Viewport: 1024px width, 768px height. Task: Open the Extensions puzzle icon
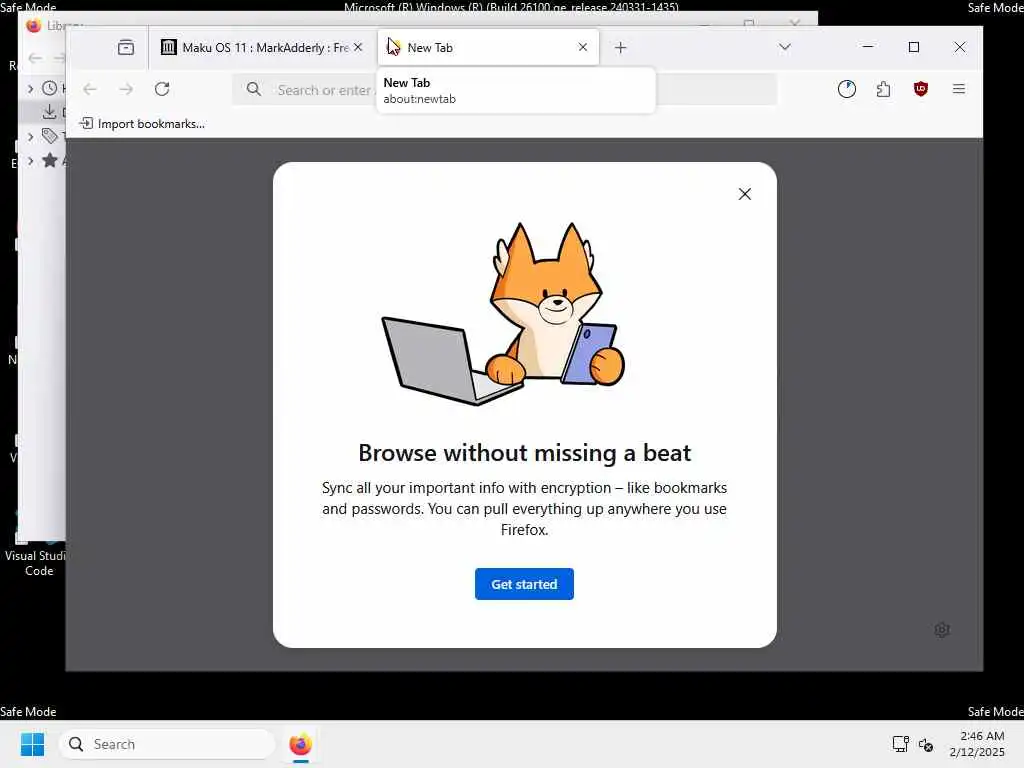tap(883, 89)
